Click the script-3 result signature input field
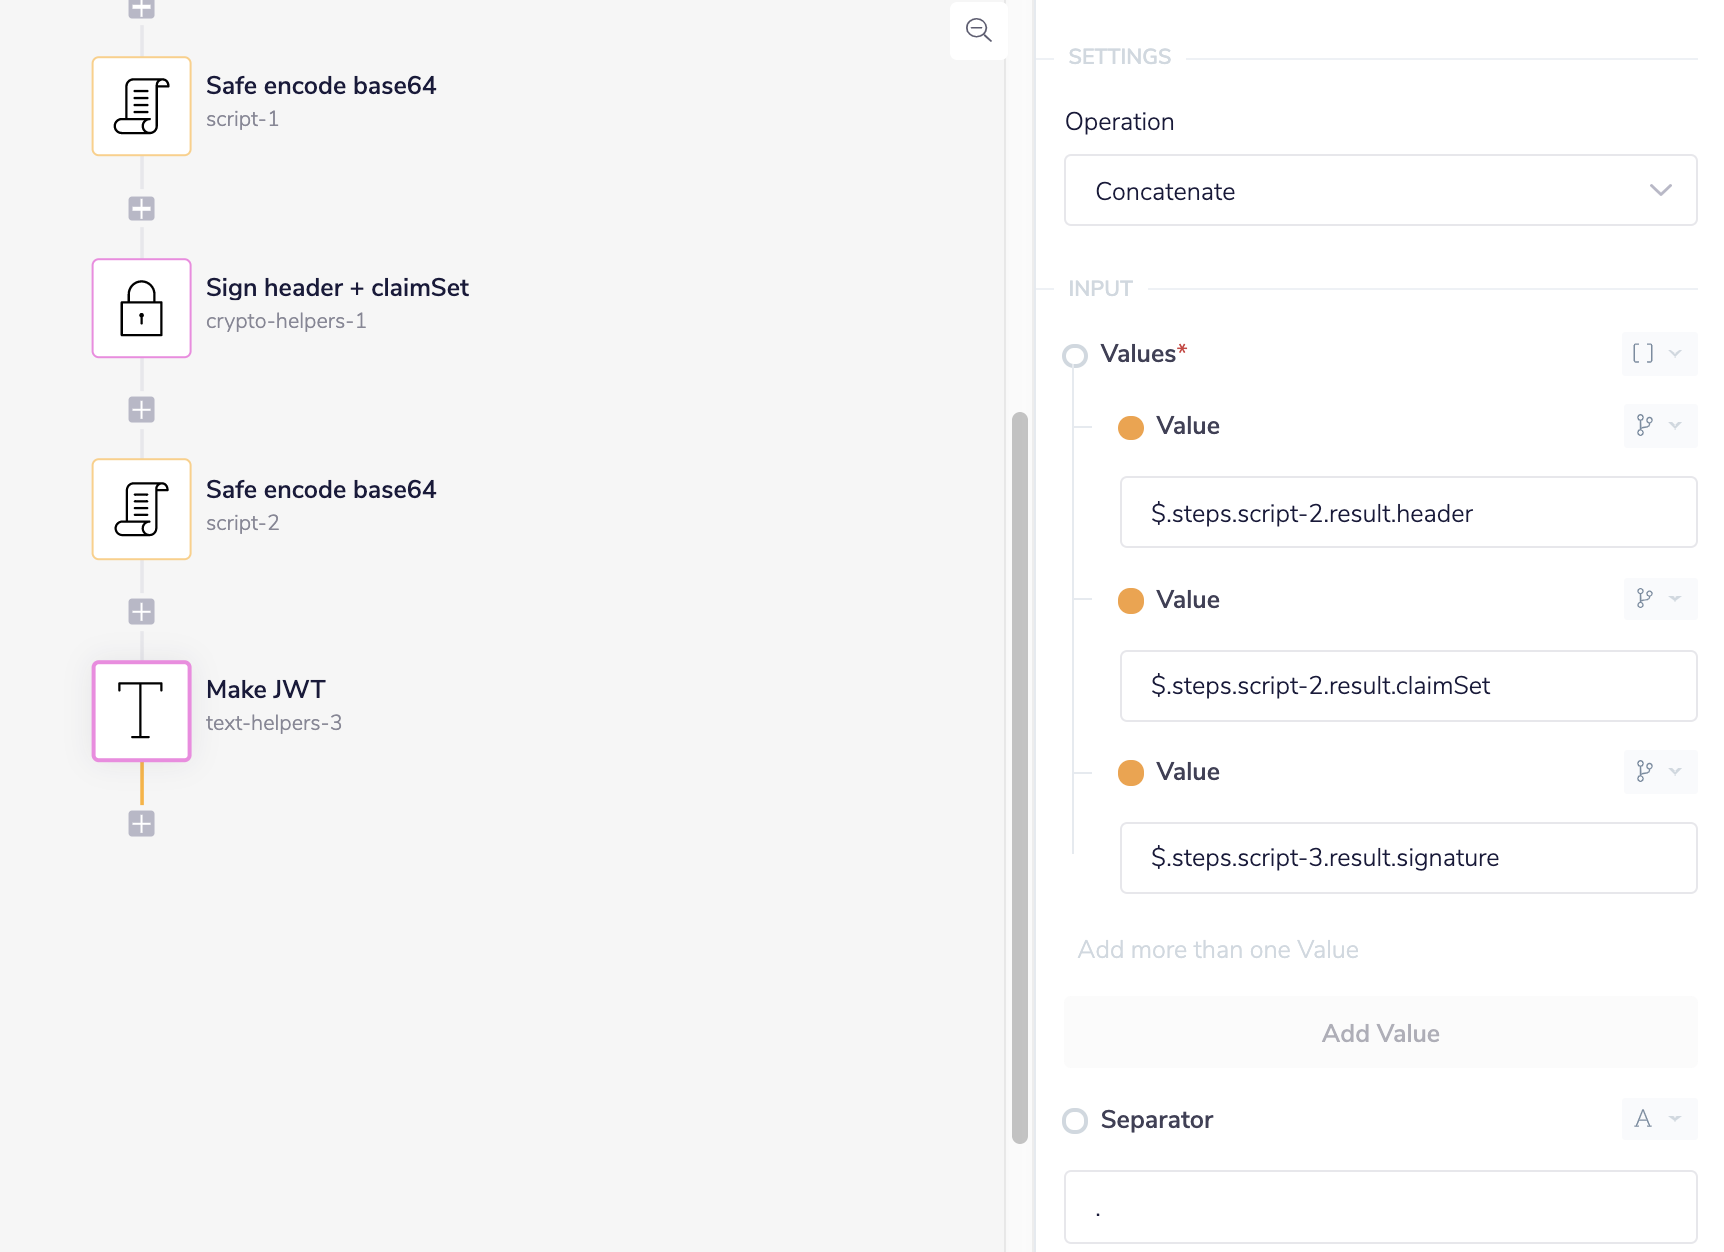Screen dimensions: 1724x1252 pyautogui.click(x=1408, y=858)
